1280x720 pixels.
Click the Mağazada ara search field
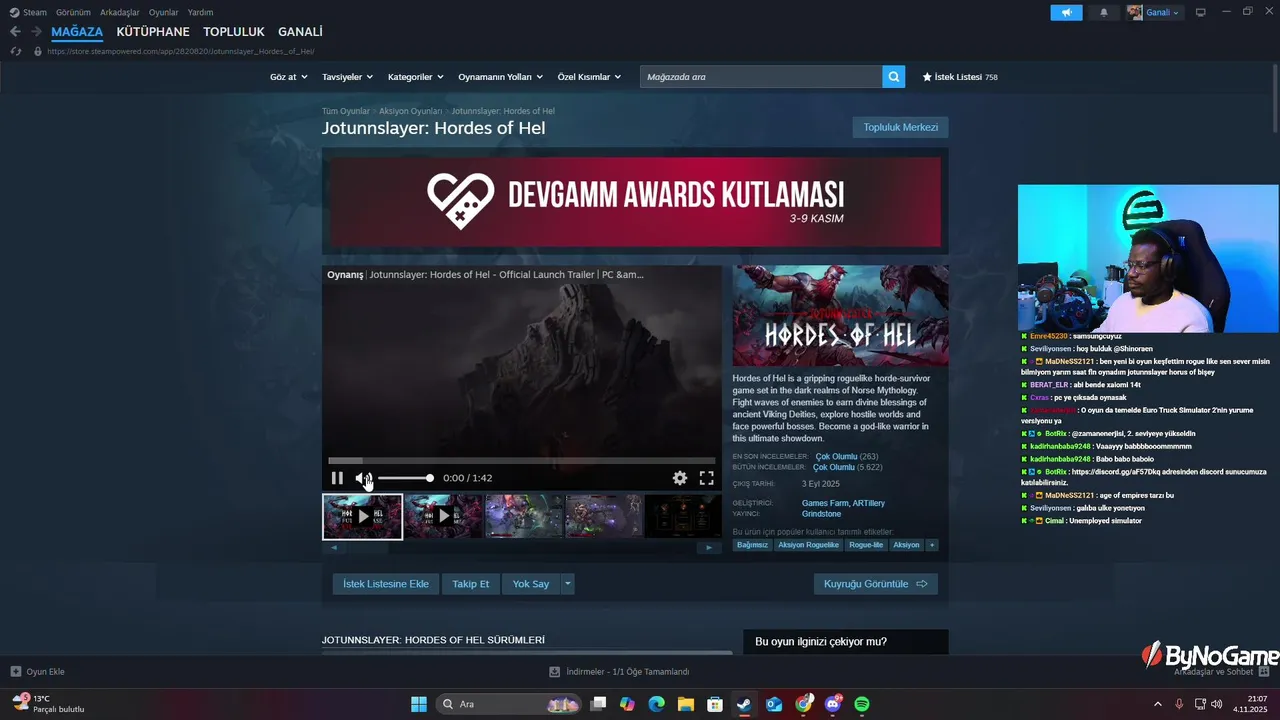(761, 77)
